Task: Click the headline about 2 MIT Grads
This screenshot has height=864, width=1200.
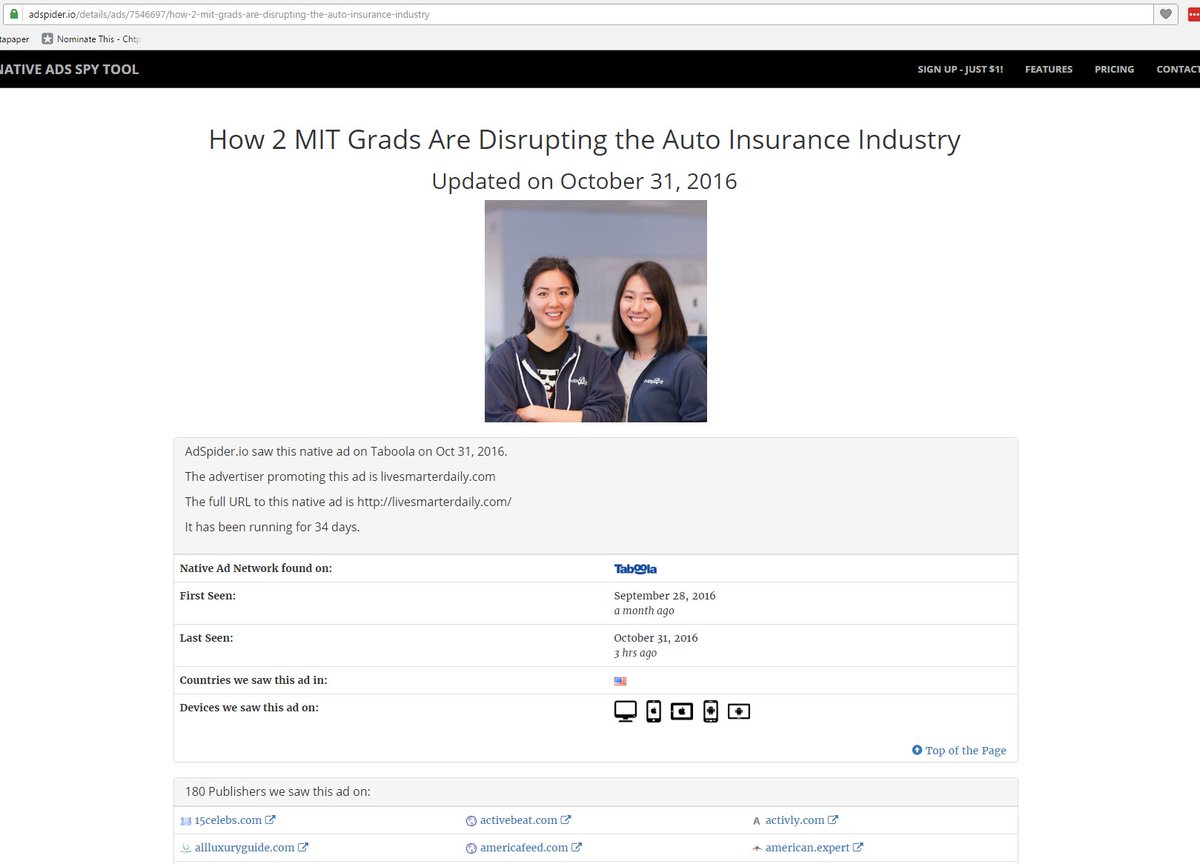Action: pos(584,139)
